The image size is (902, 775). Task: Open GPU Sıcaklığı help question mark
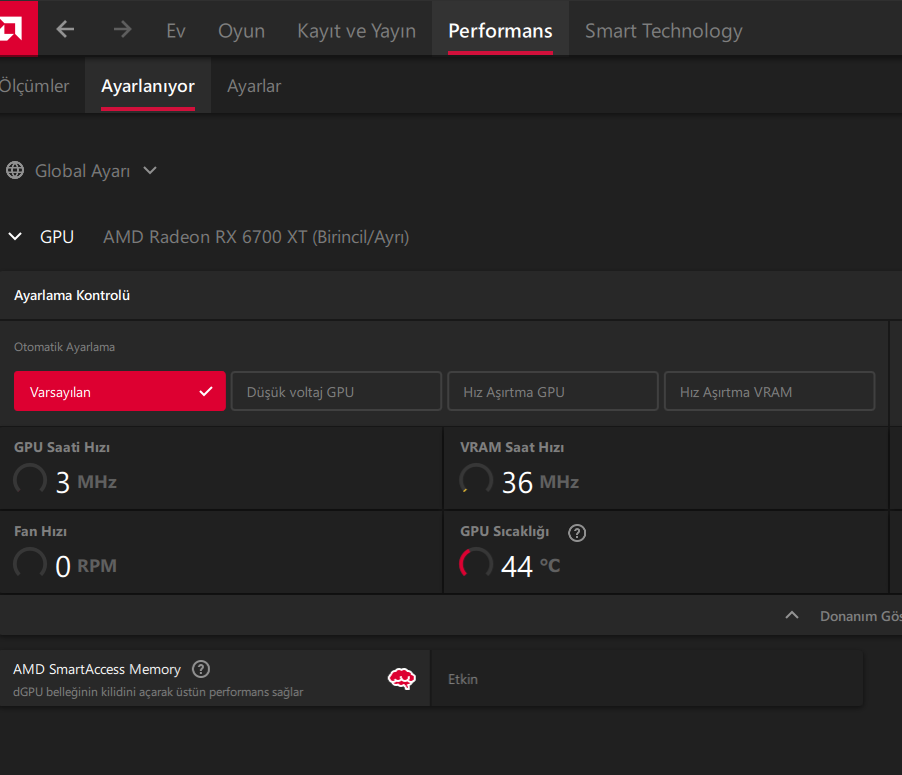tap(577, 533)
